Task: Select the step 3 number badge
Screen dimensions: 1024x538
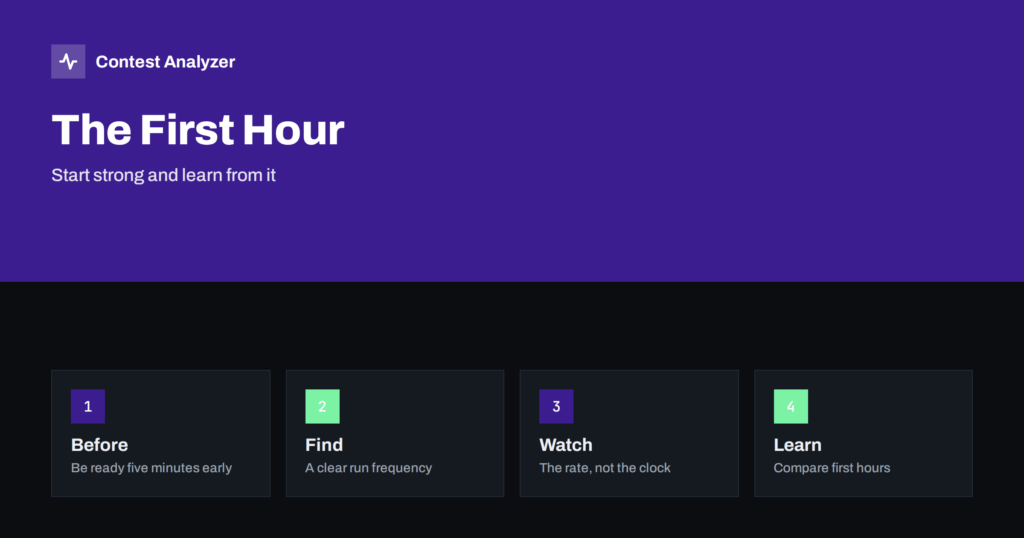Action: pyautogui.click(x=556, y=406)
